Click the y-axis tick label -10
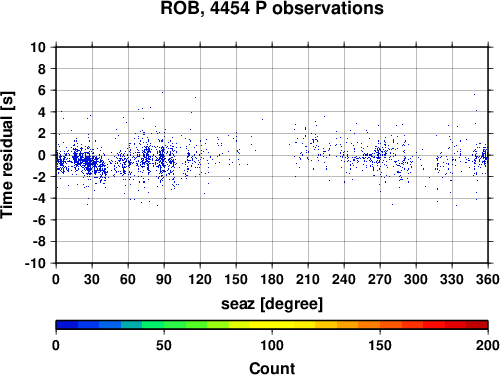The image size is (500, 375). click(36, 263)
